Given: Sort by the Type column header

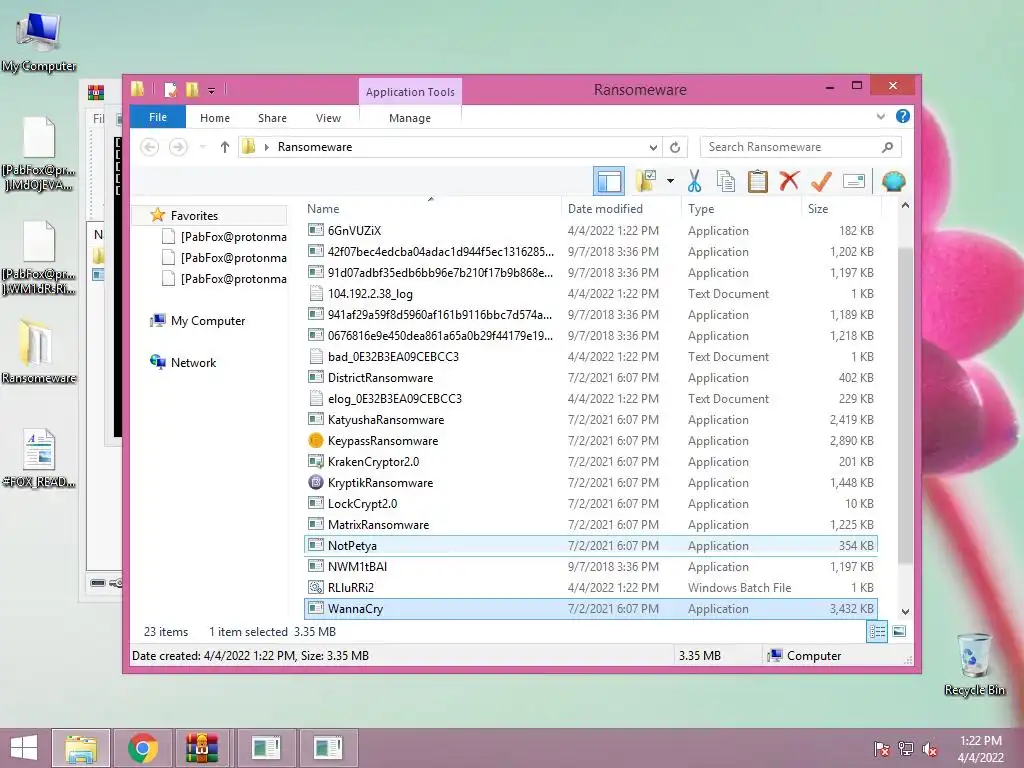Looking at the screenshot, I should tap(701, 209).
